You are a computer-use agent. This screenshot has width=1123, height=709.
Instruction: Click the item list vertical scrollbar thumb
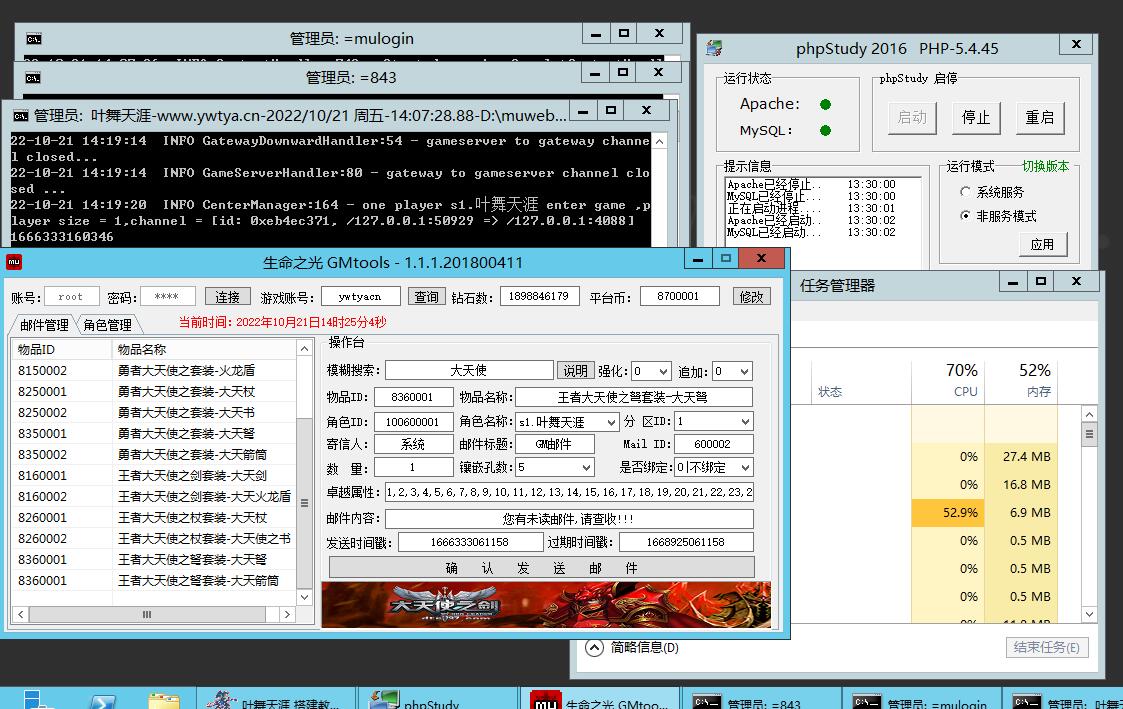pos(304,503)
